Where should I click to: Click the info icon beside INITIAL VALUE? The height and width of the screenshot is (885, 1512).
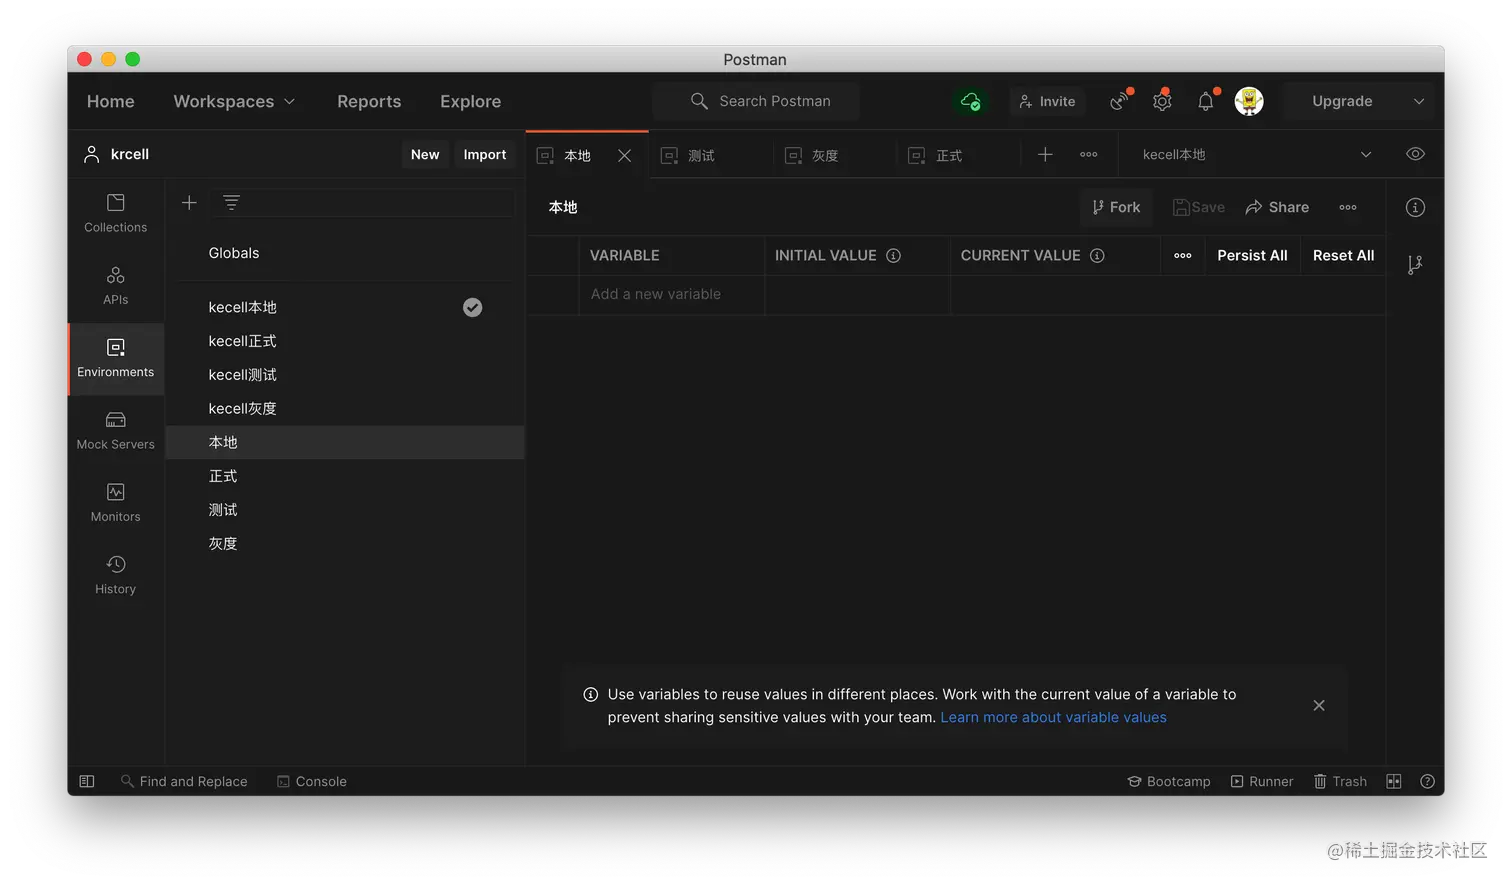pos(893,255)
